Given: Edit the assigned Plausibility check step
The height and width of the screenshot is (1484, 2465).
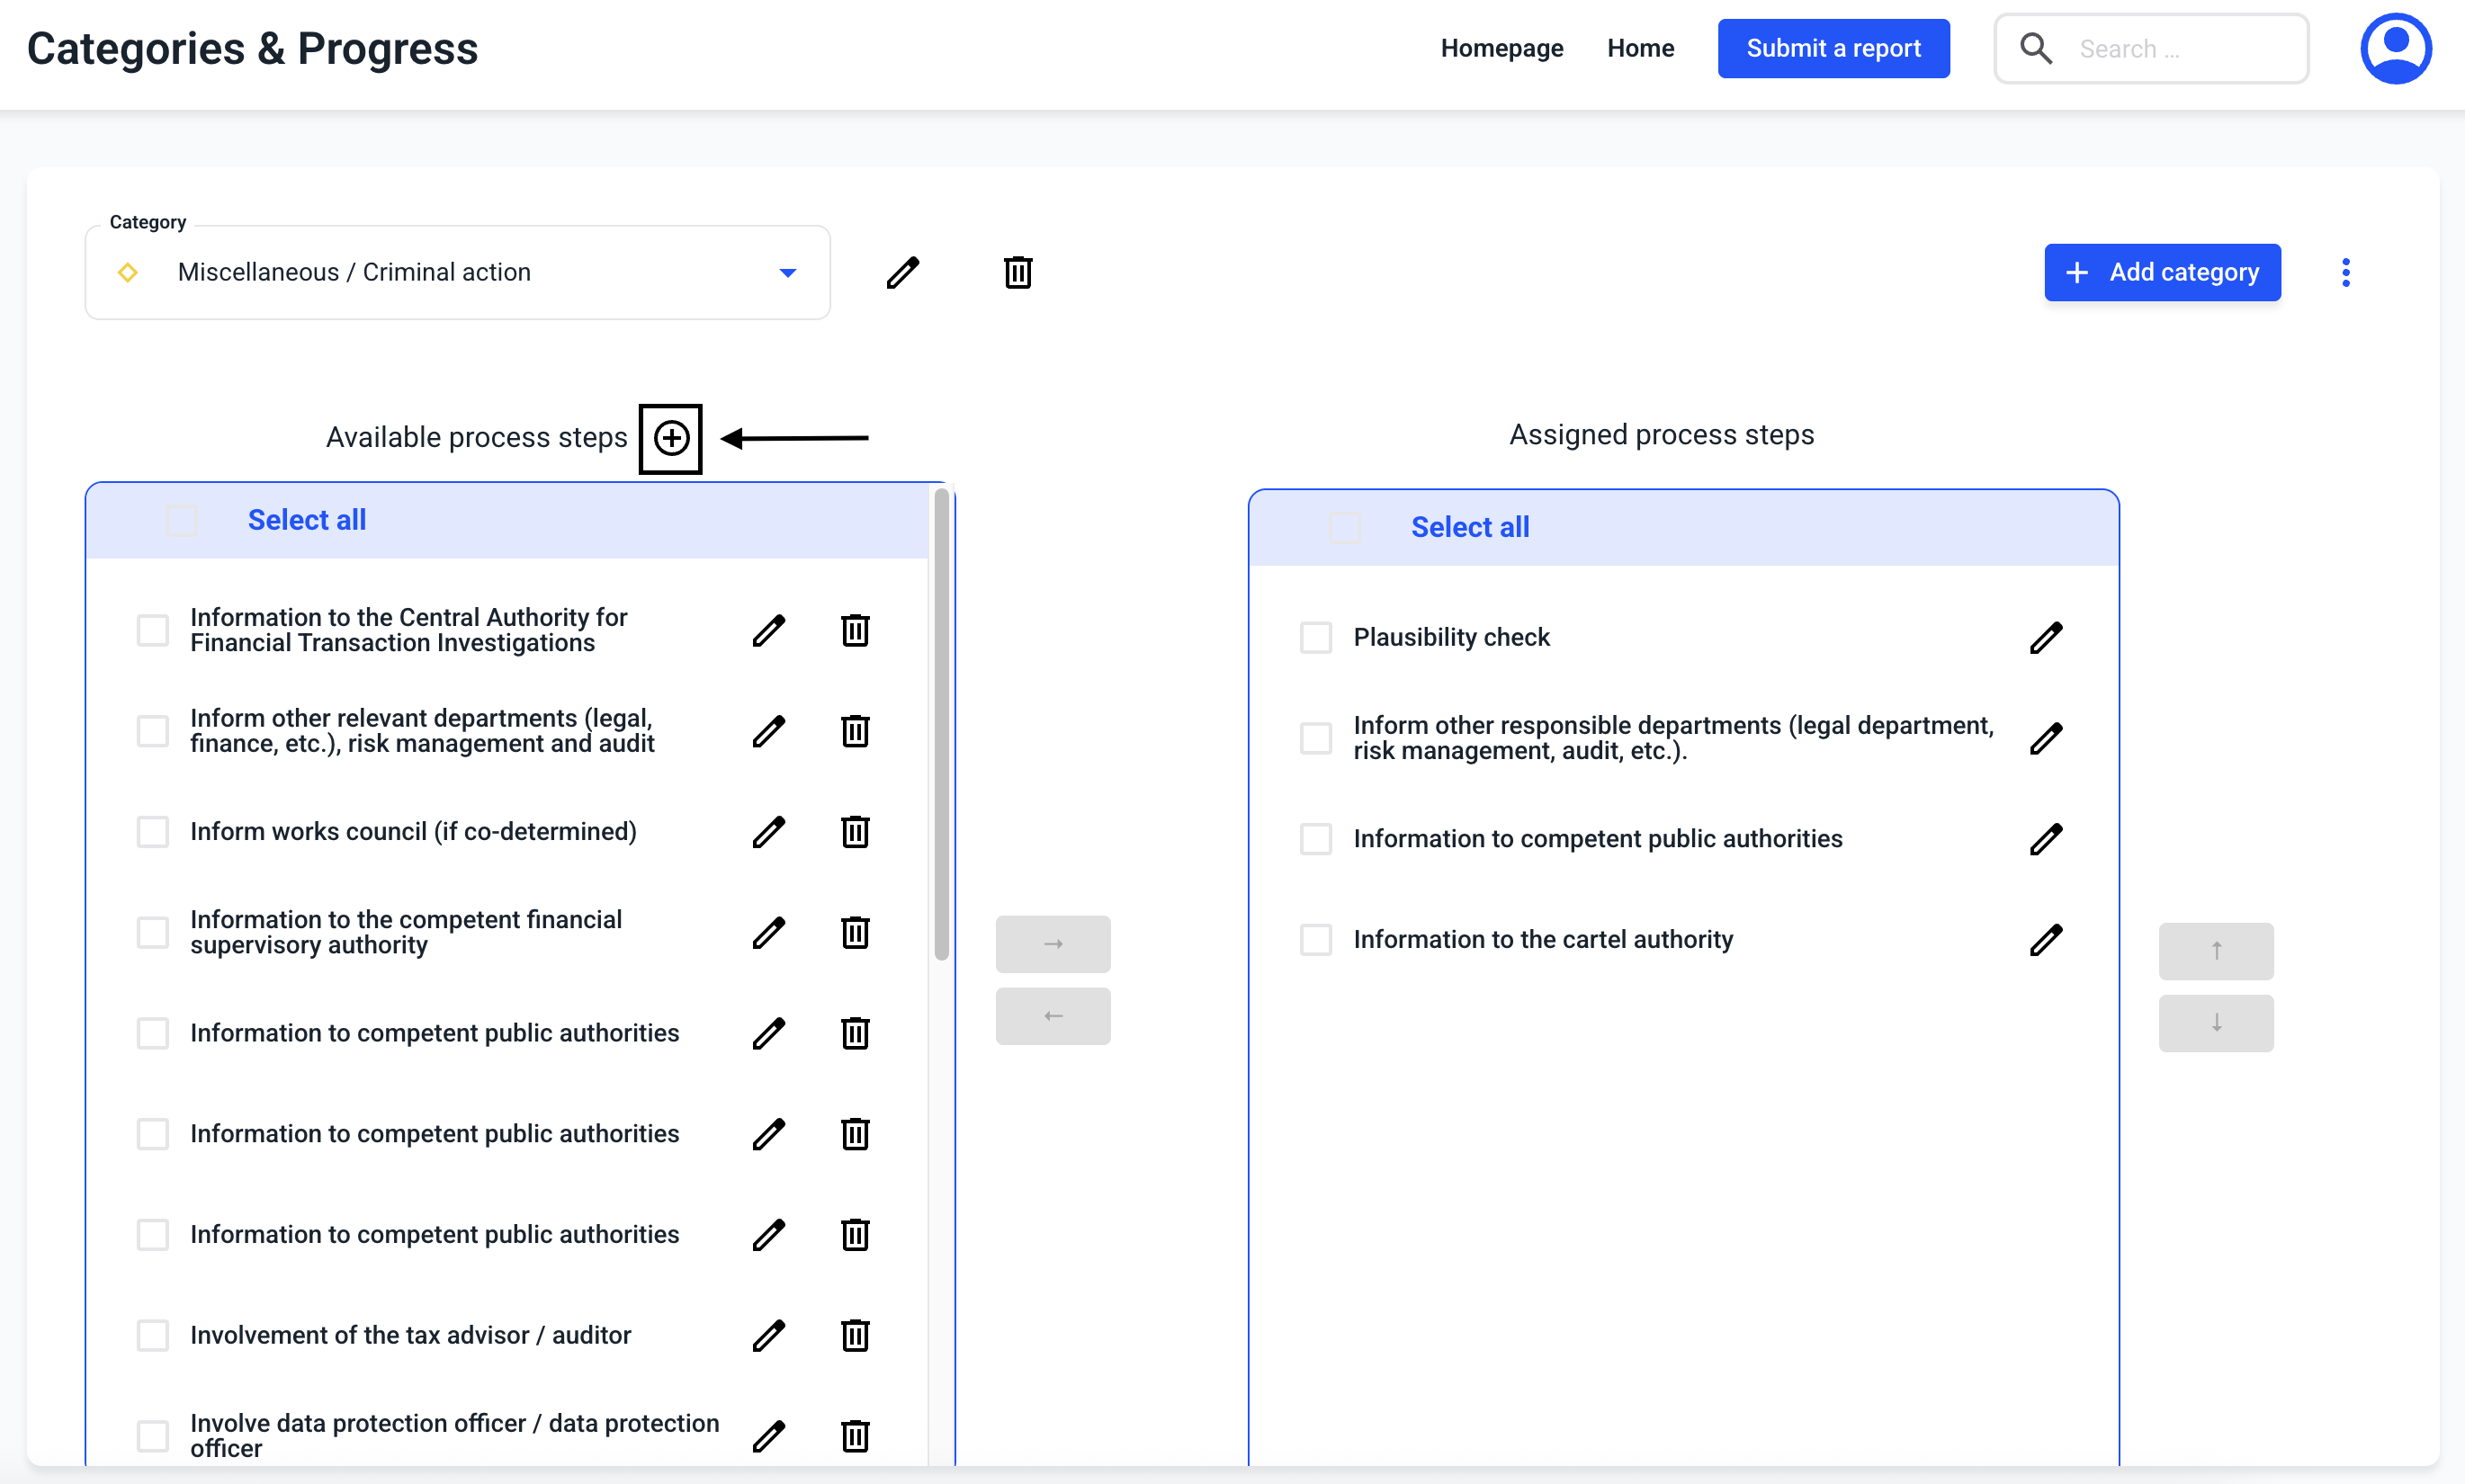Looking at the screenshot, I should 2045,638.
